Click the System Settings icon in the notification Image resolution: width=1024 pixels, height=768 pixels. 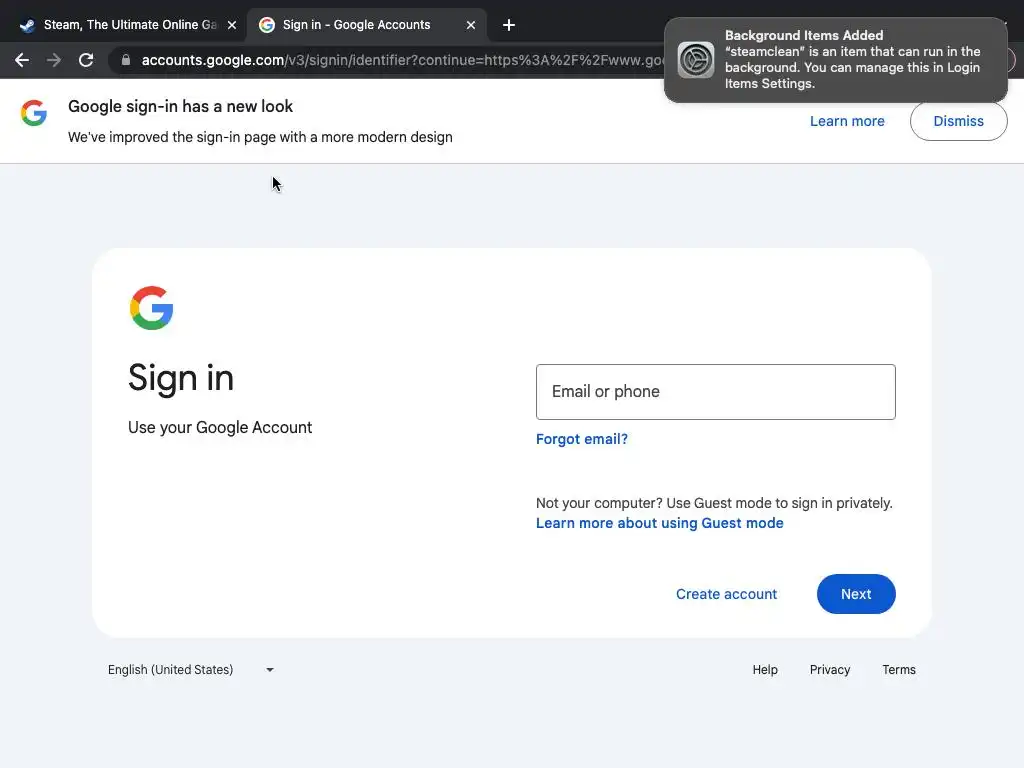point(696,60)
